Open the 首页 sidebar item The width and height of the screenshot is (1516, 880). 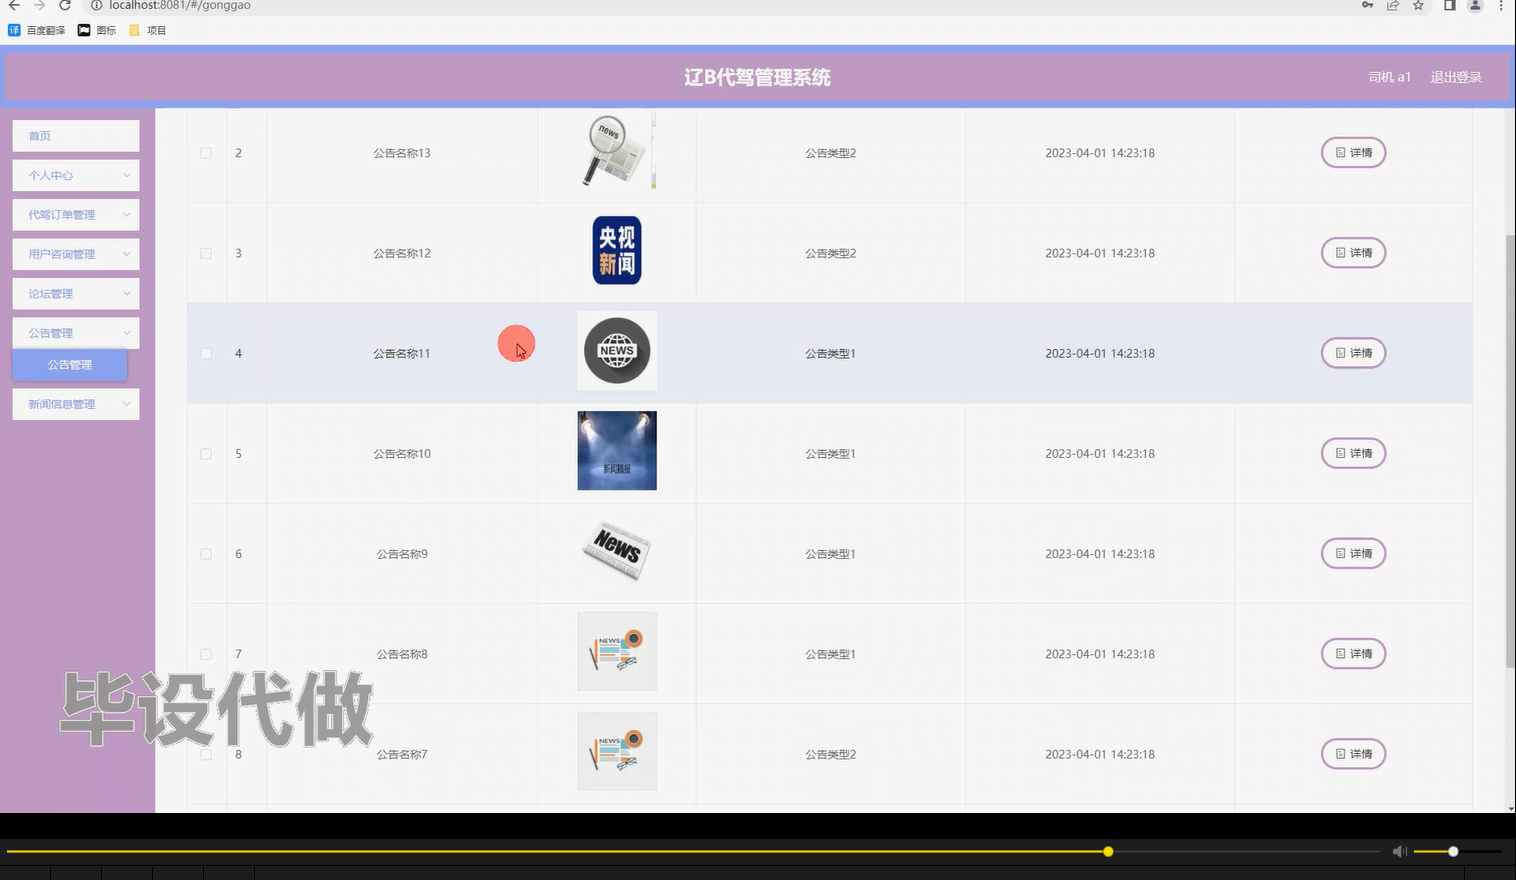coord(75,135)
